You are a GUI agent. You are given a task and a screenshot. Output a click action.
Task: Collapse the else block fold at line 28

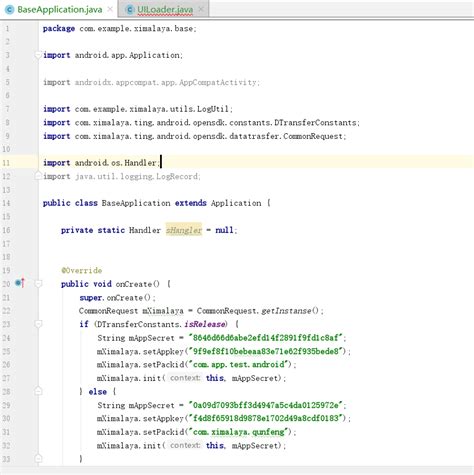point(38,391)
